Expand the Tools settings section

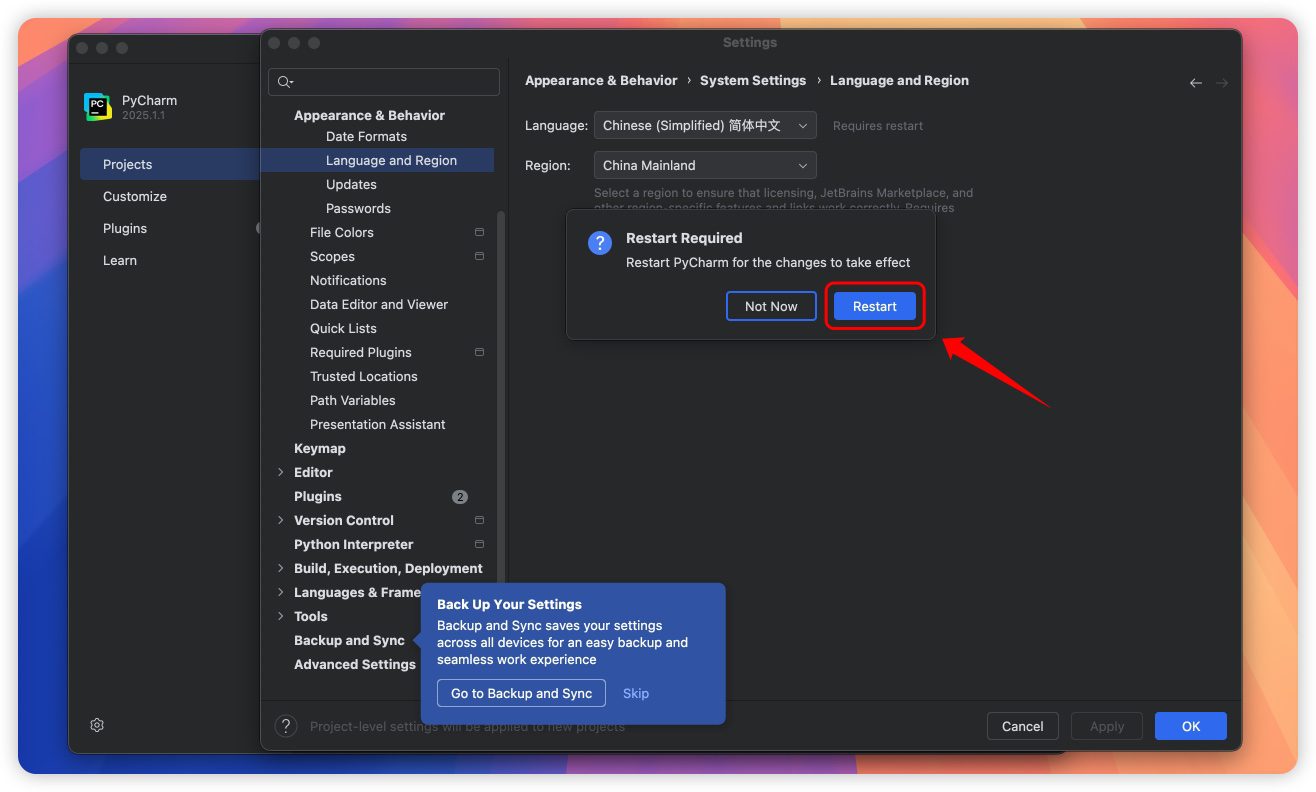(x=280, y=617)
